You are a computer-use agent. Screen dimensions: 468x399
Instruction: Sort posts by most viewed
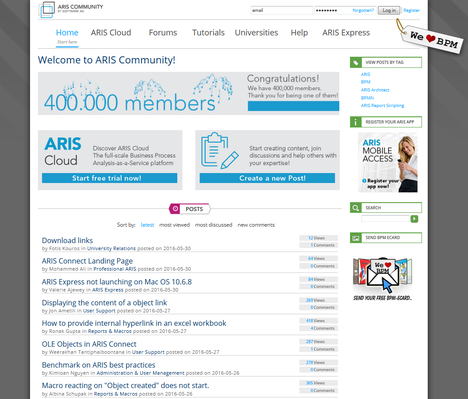tap(174, 225)
